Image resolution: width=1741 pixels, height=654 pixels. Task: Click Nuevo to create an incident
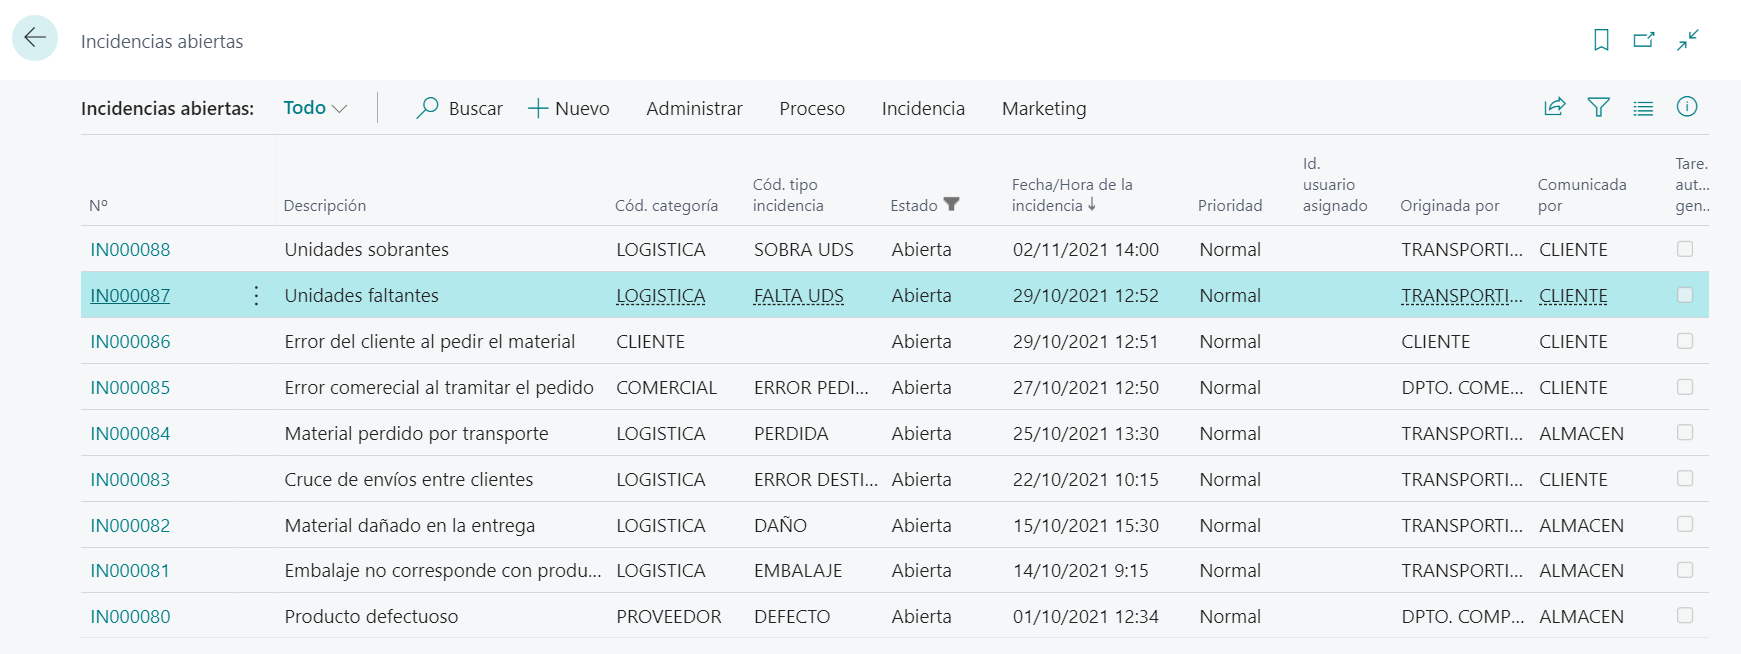pyautogui.click(x=568, y=108)
